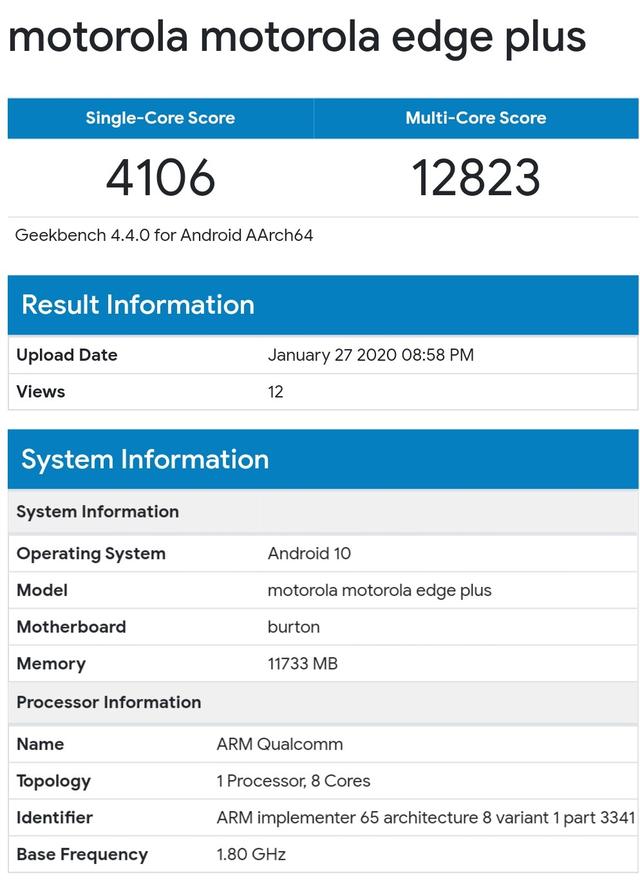Select the Android 10 value

pyautogui.click(x=309, y=554)
